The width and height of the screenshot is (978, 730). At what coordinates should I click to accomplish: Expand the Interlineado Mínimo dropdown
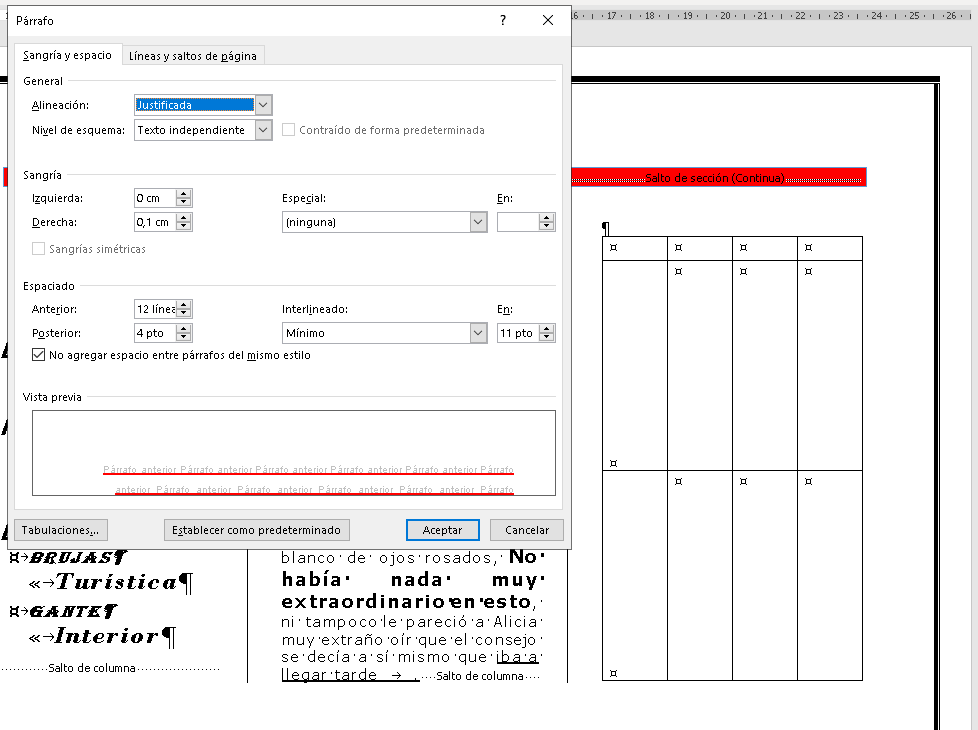(x=478, y=333)
